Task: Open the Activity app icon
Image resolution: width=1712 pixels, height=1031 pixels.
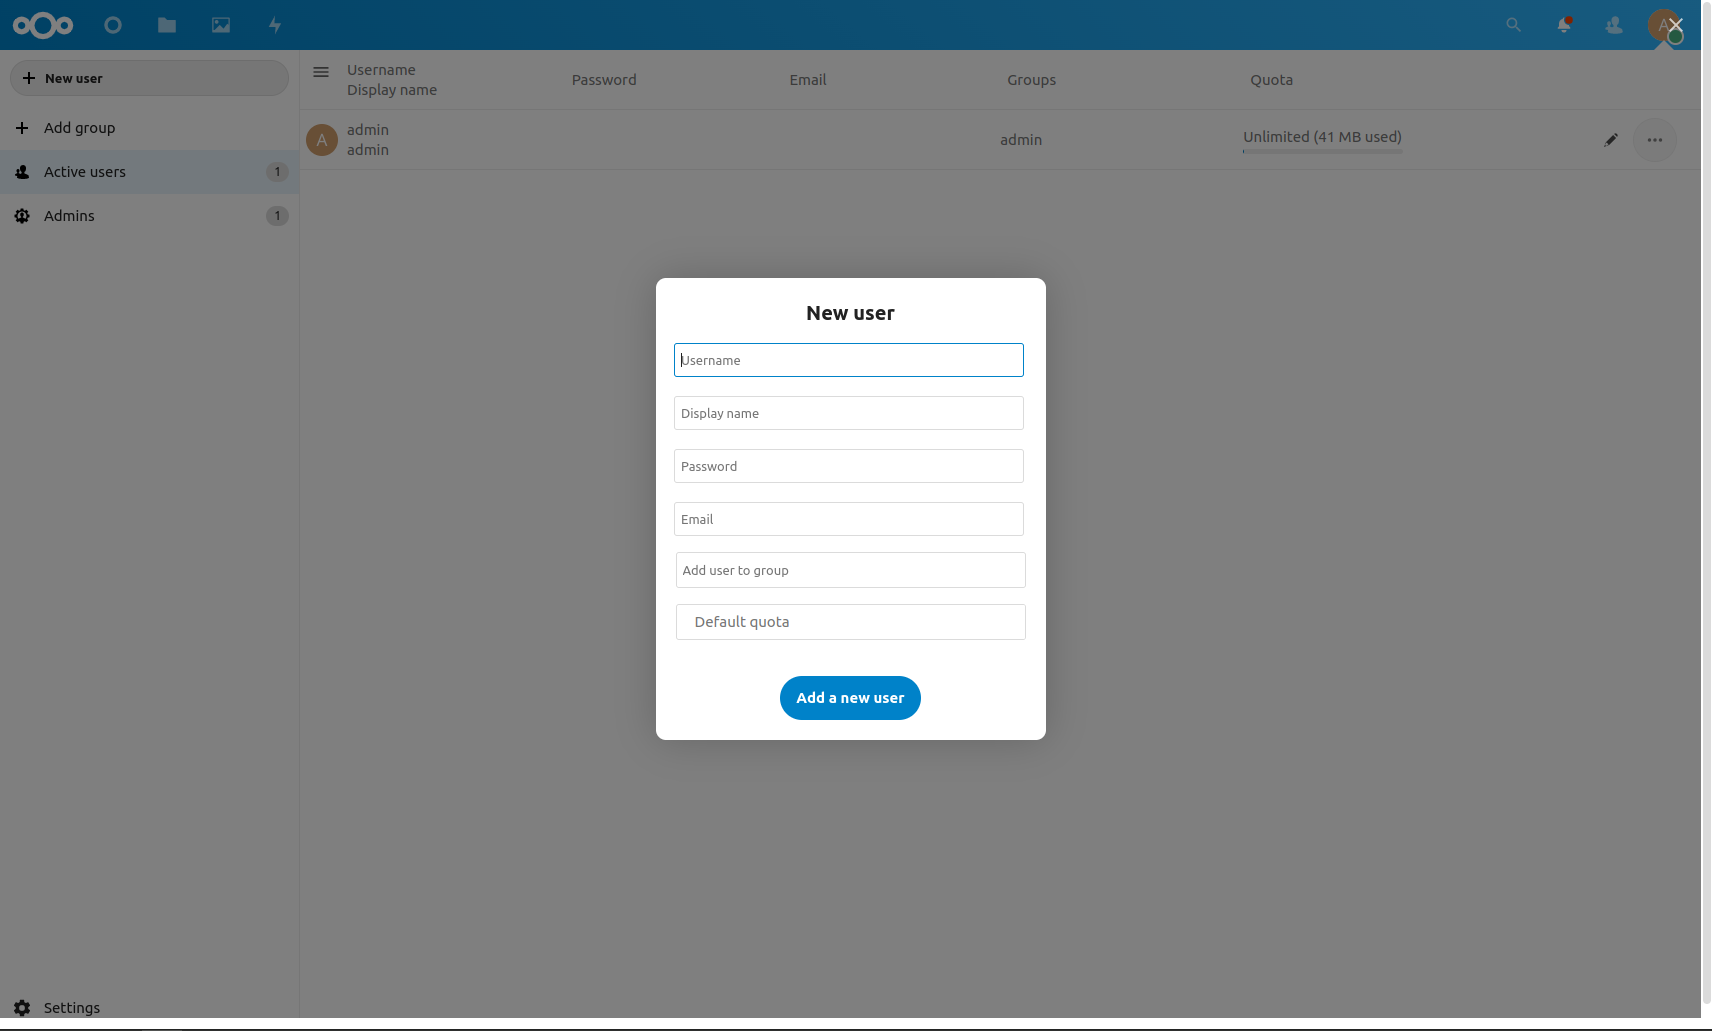Action: [273, 25]
